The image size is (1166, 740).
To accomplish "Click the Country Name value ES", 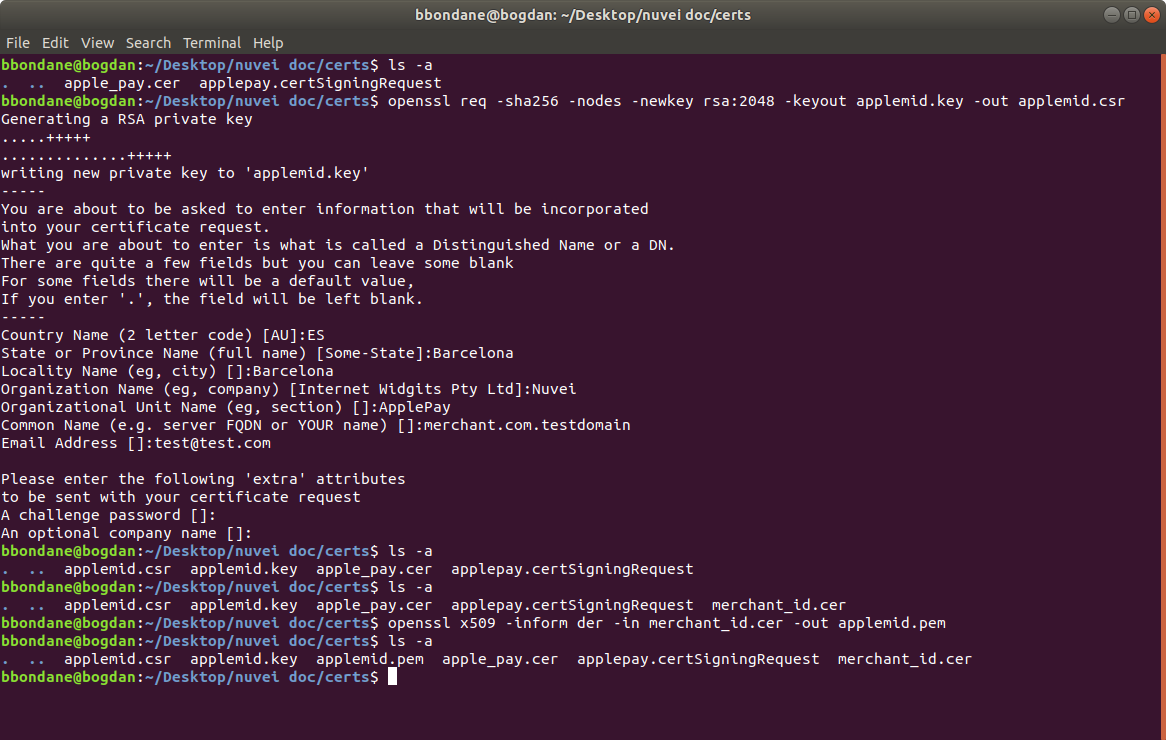I will [x=317, y=335].
